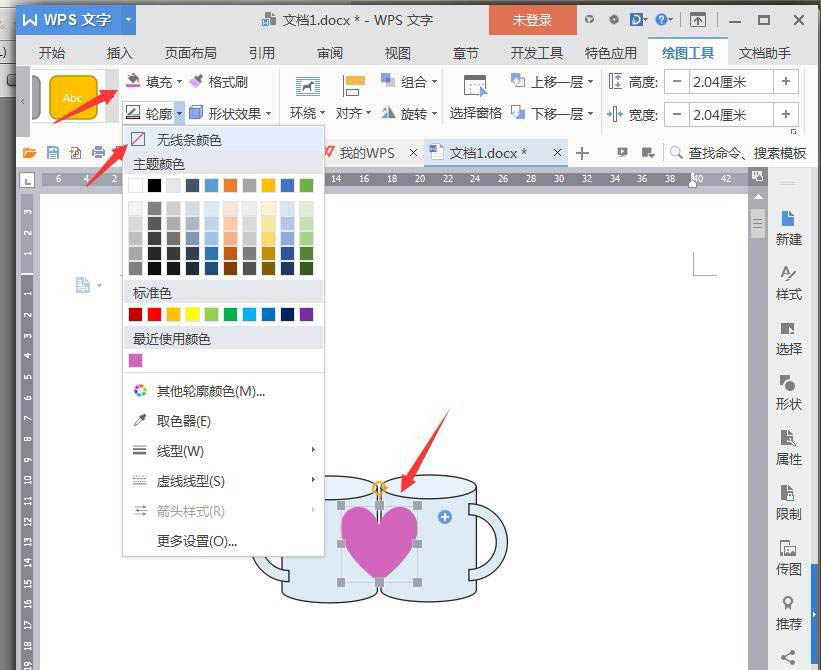Screen dimensions: 821x670
Task: Switch to the 引用 ribbon tab
Action: (262, 53)
